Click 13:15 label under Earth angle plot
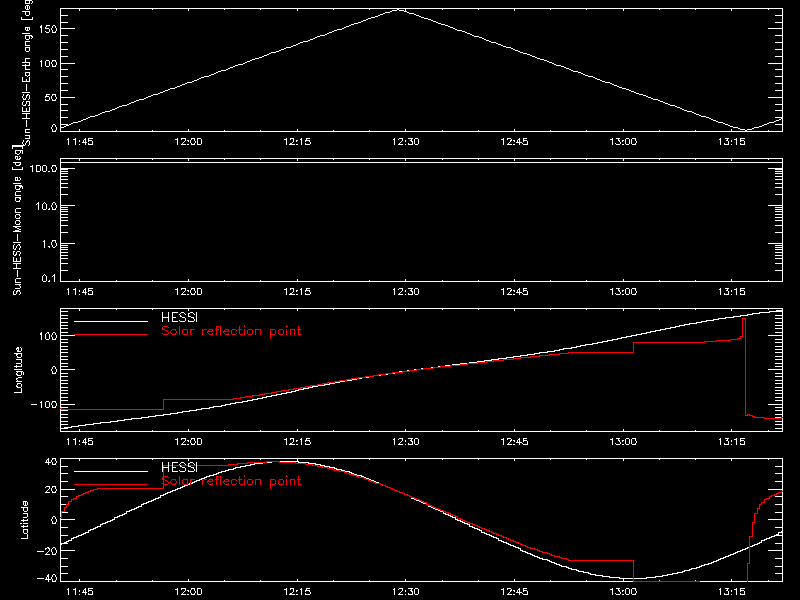The width and height of the screenshot is (800, 600). click(x=732, y=142)
